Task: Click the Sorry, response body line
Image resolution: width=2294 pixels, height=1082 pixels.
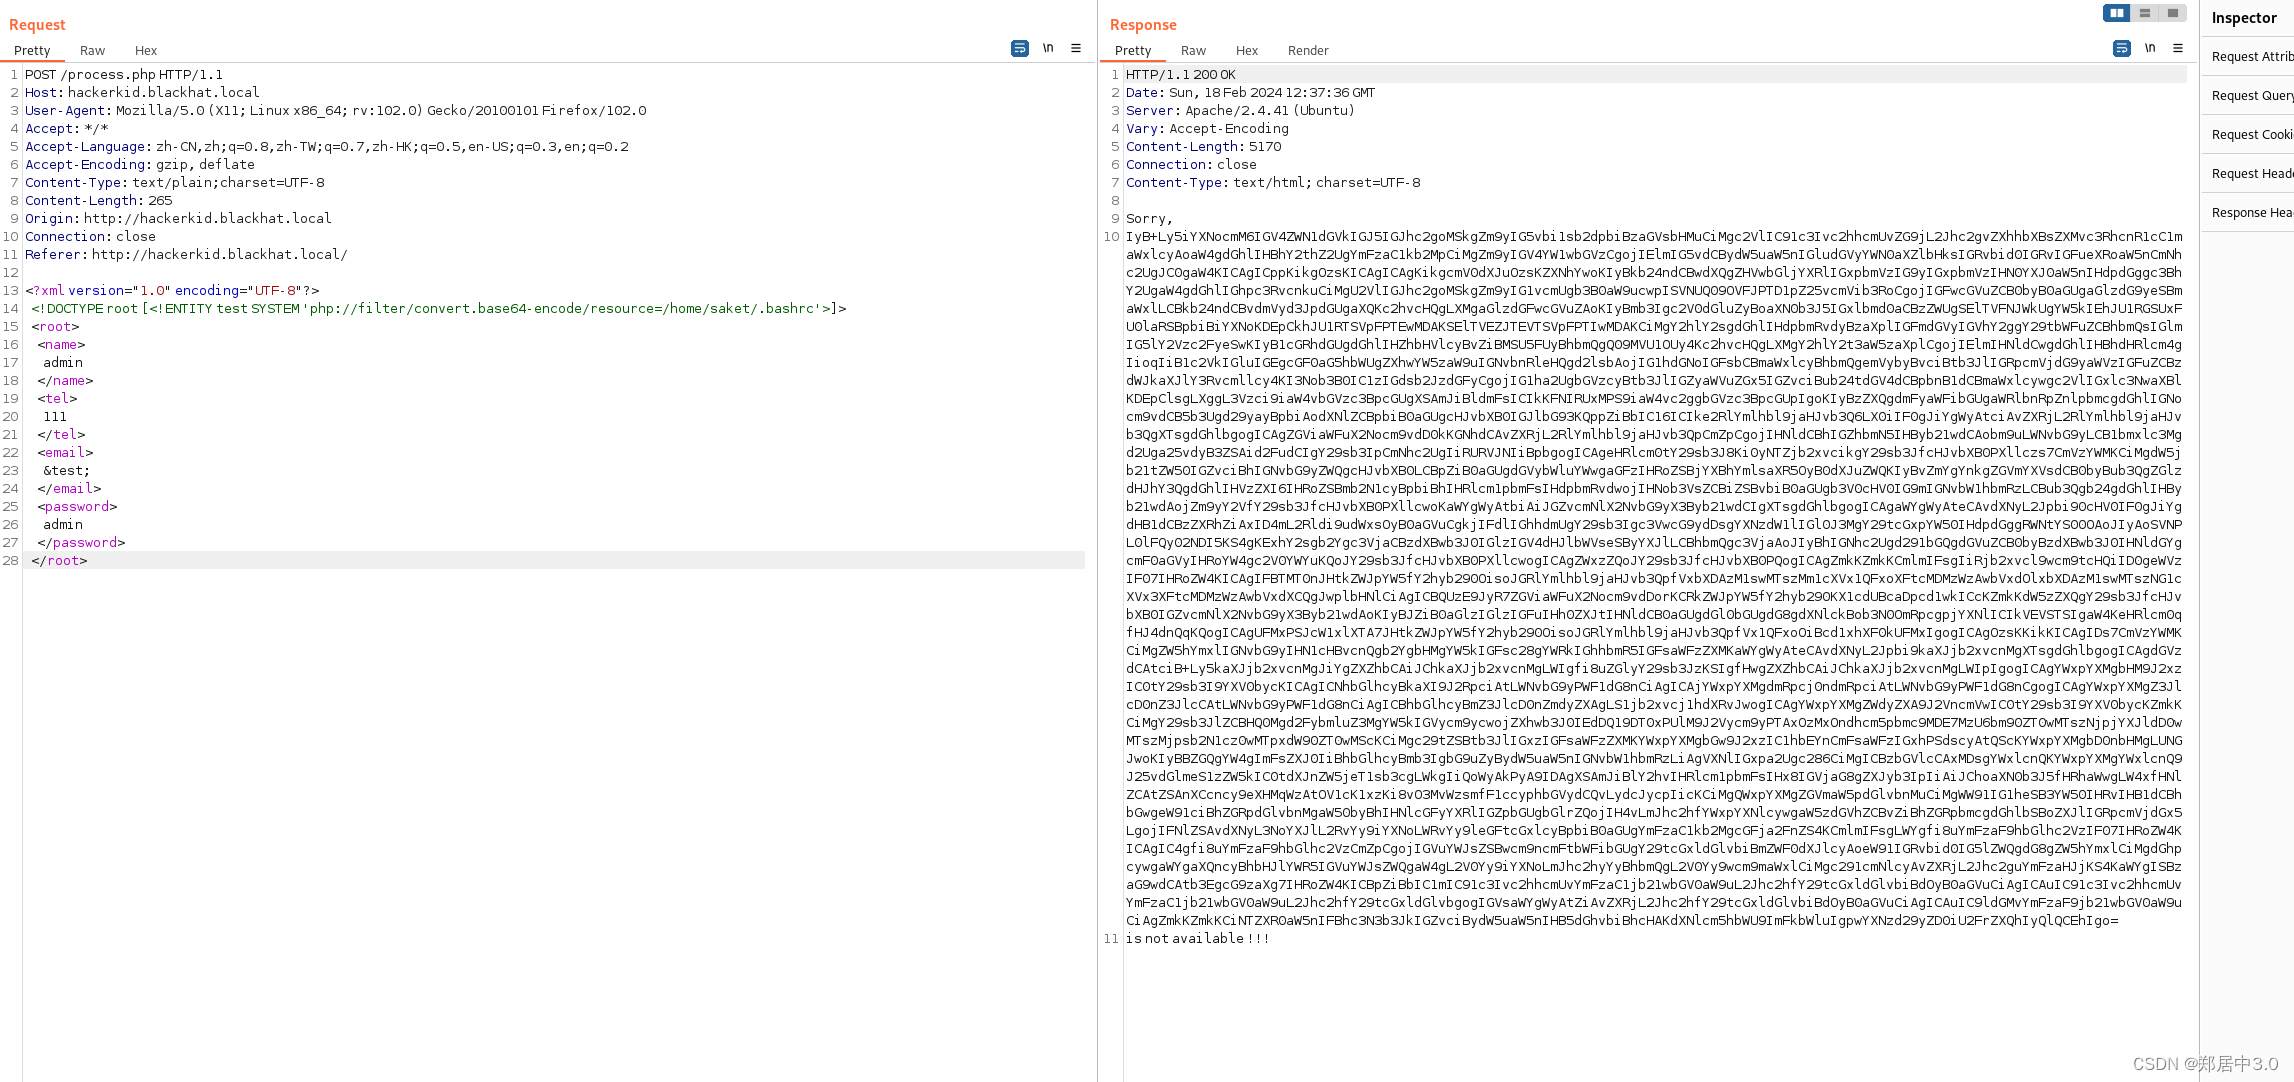Action: pyautogui.click(x=1149, y=218)
